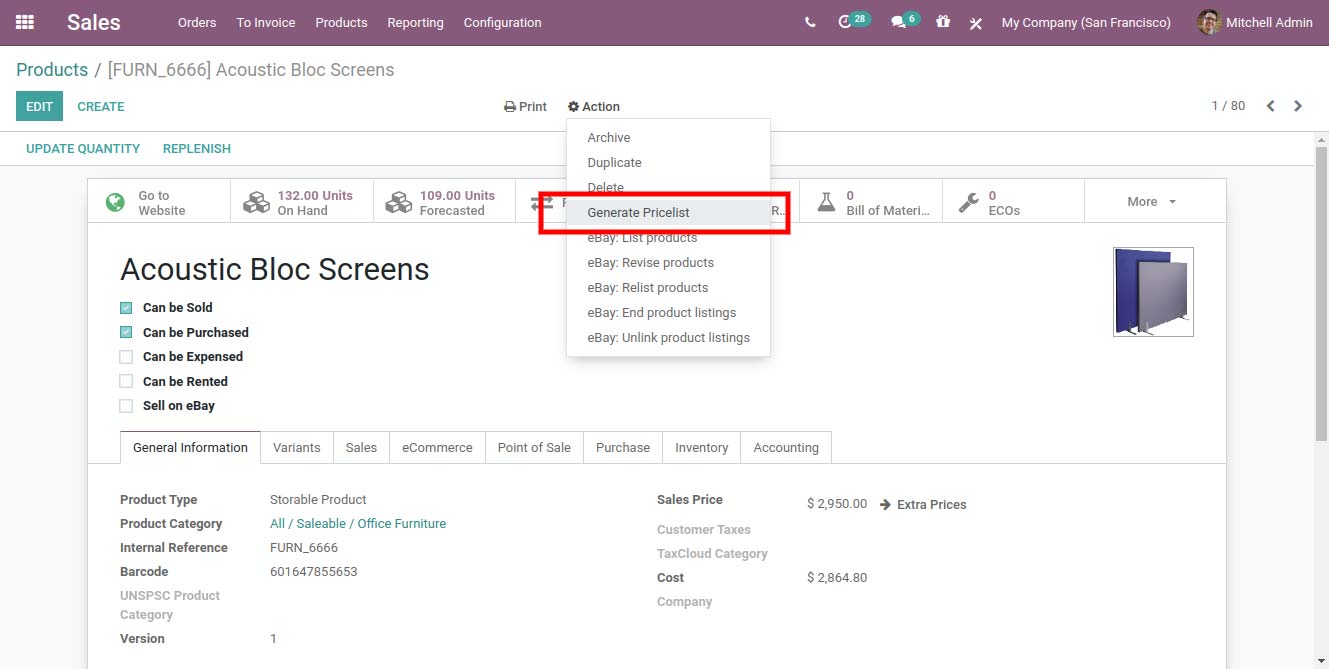Toggle the Can be Sold checkbox
Screen dimensions: 1329x669
[x=126, y=308]
